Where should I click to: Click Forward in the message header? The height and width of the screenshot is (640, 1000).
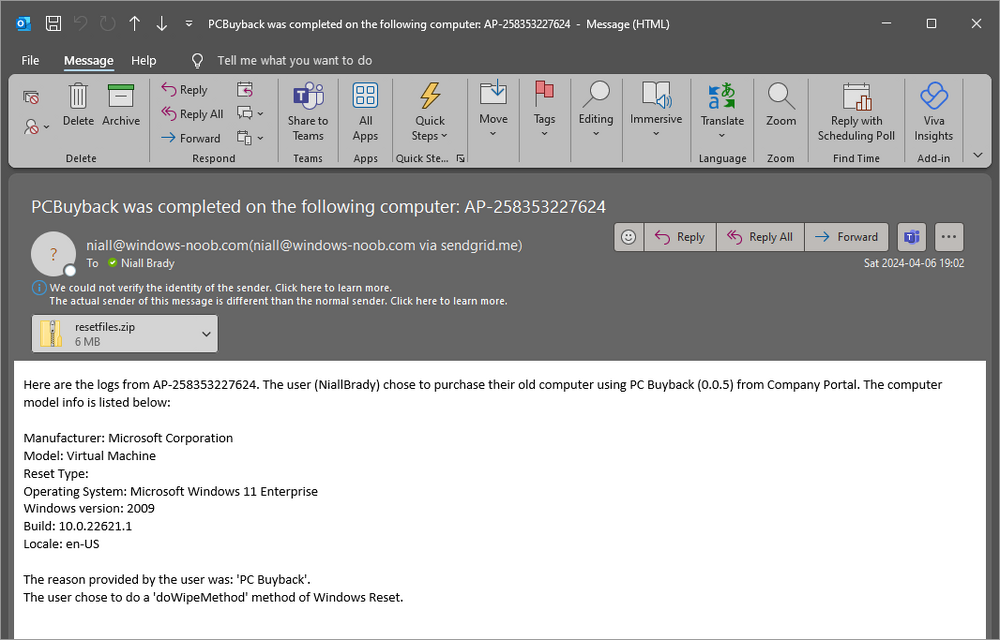click(847, 237)
